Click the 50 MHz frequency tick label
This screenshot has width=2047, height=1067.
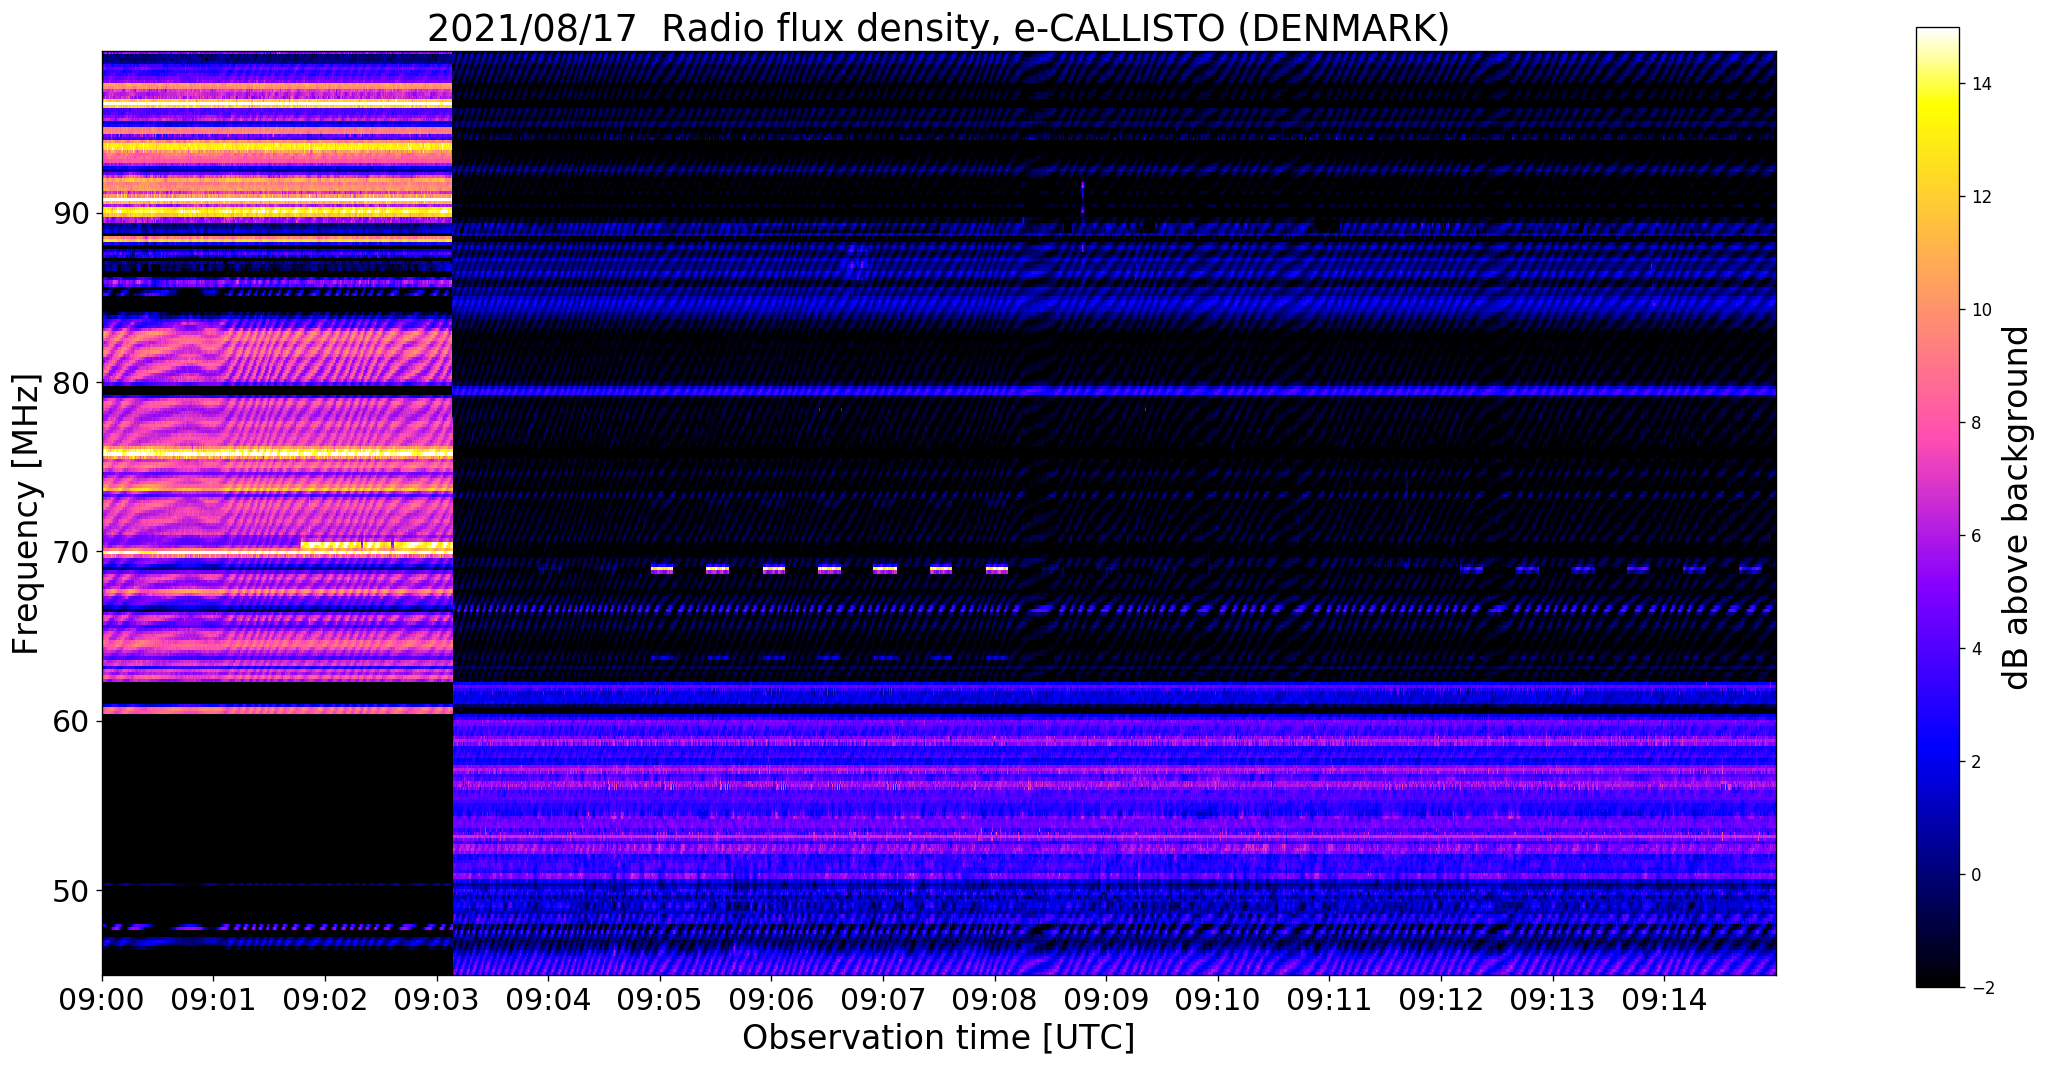coord(73,890)
